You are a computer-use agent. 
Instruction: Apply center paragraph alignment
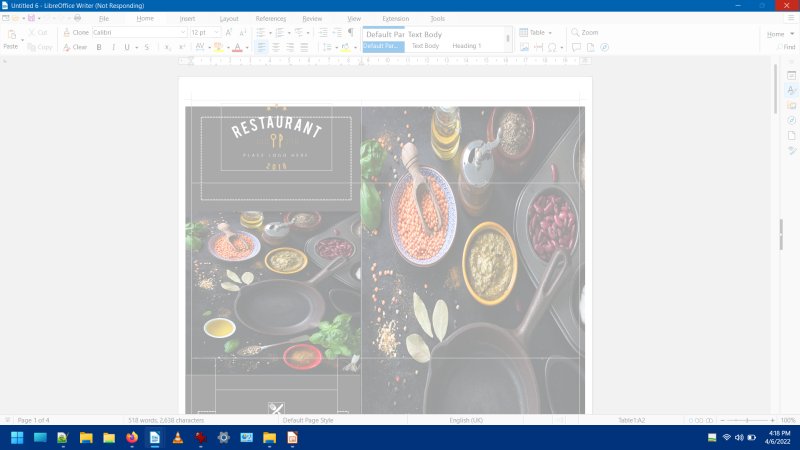[x=276, y=47]
